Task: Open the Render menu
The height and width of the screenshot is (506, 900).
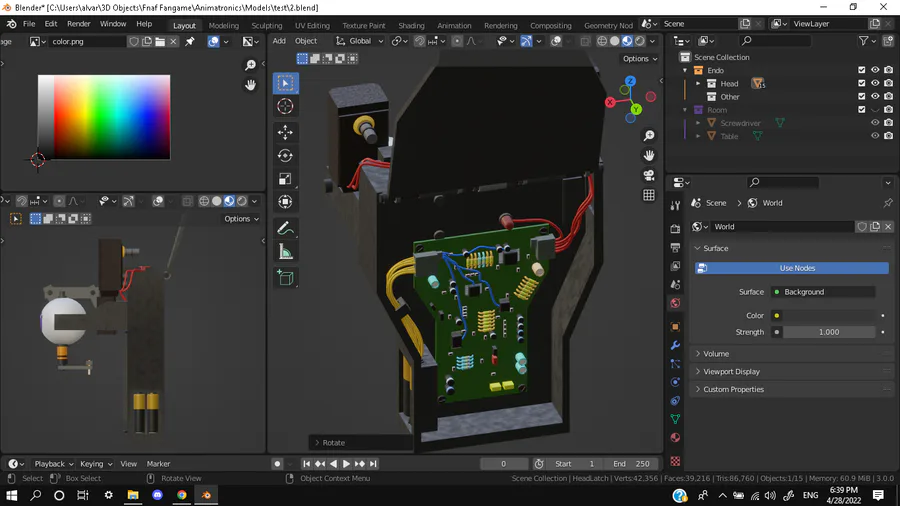Action: 78,24
